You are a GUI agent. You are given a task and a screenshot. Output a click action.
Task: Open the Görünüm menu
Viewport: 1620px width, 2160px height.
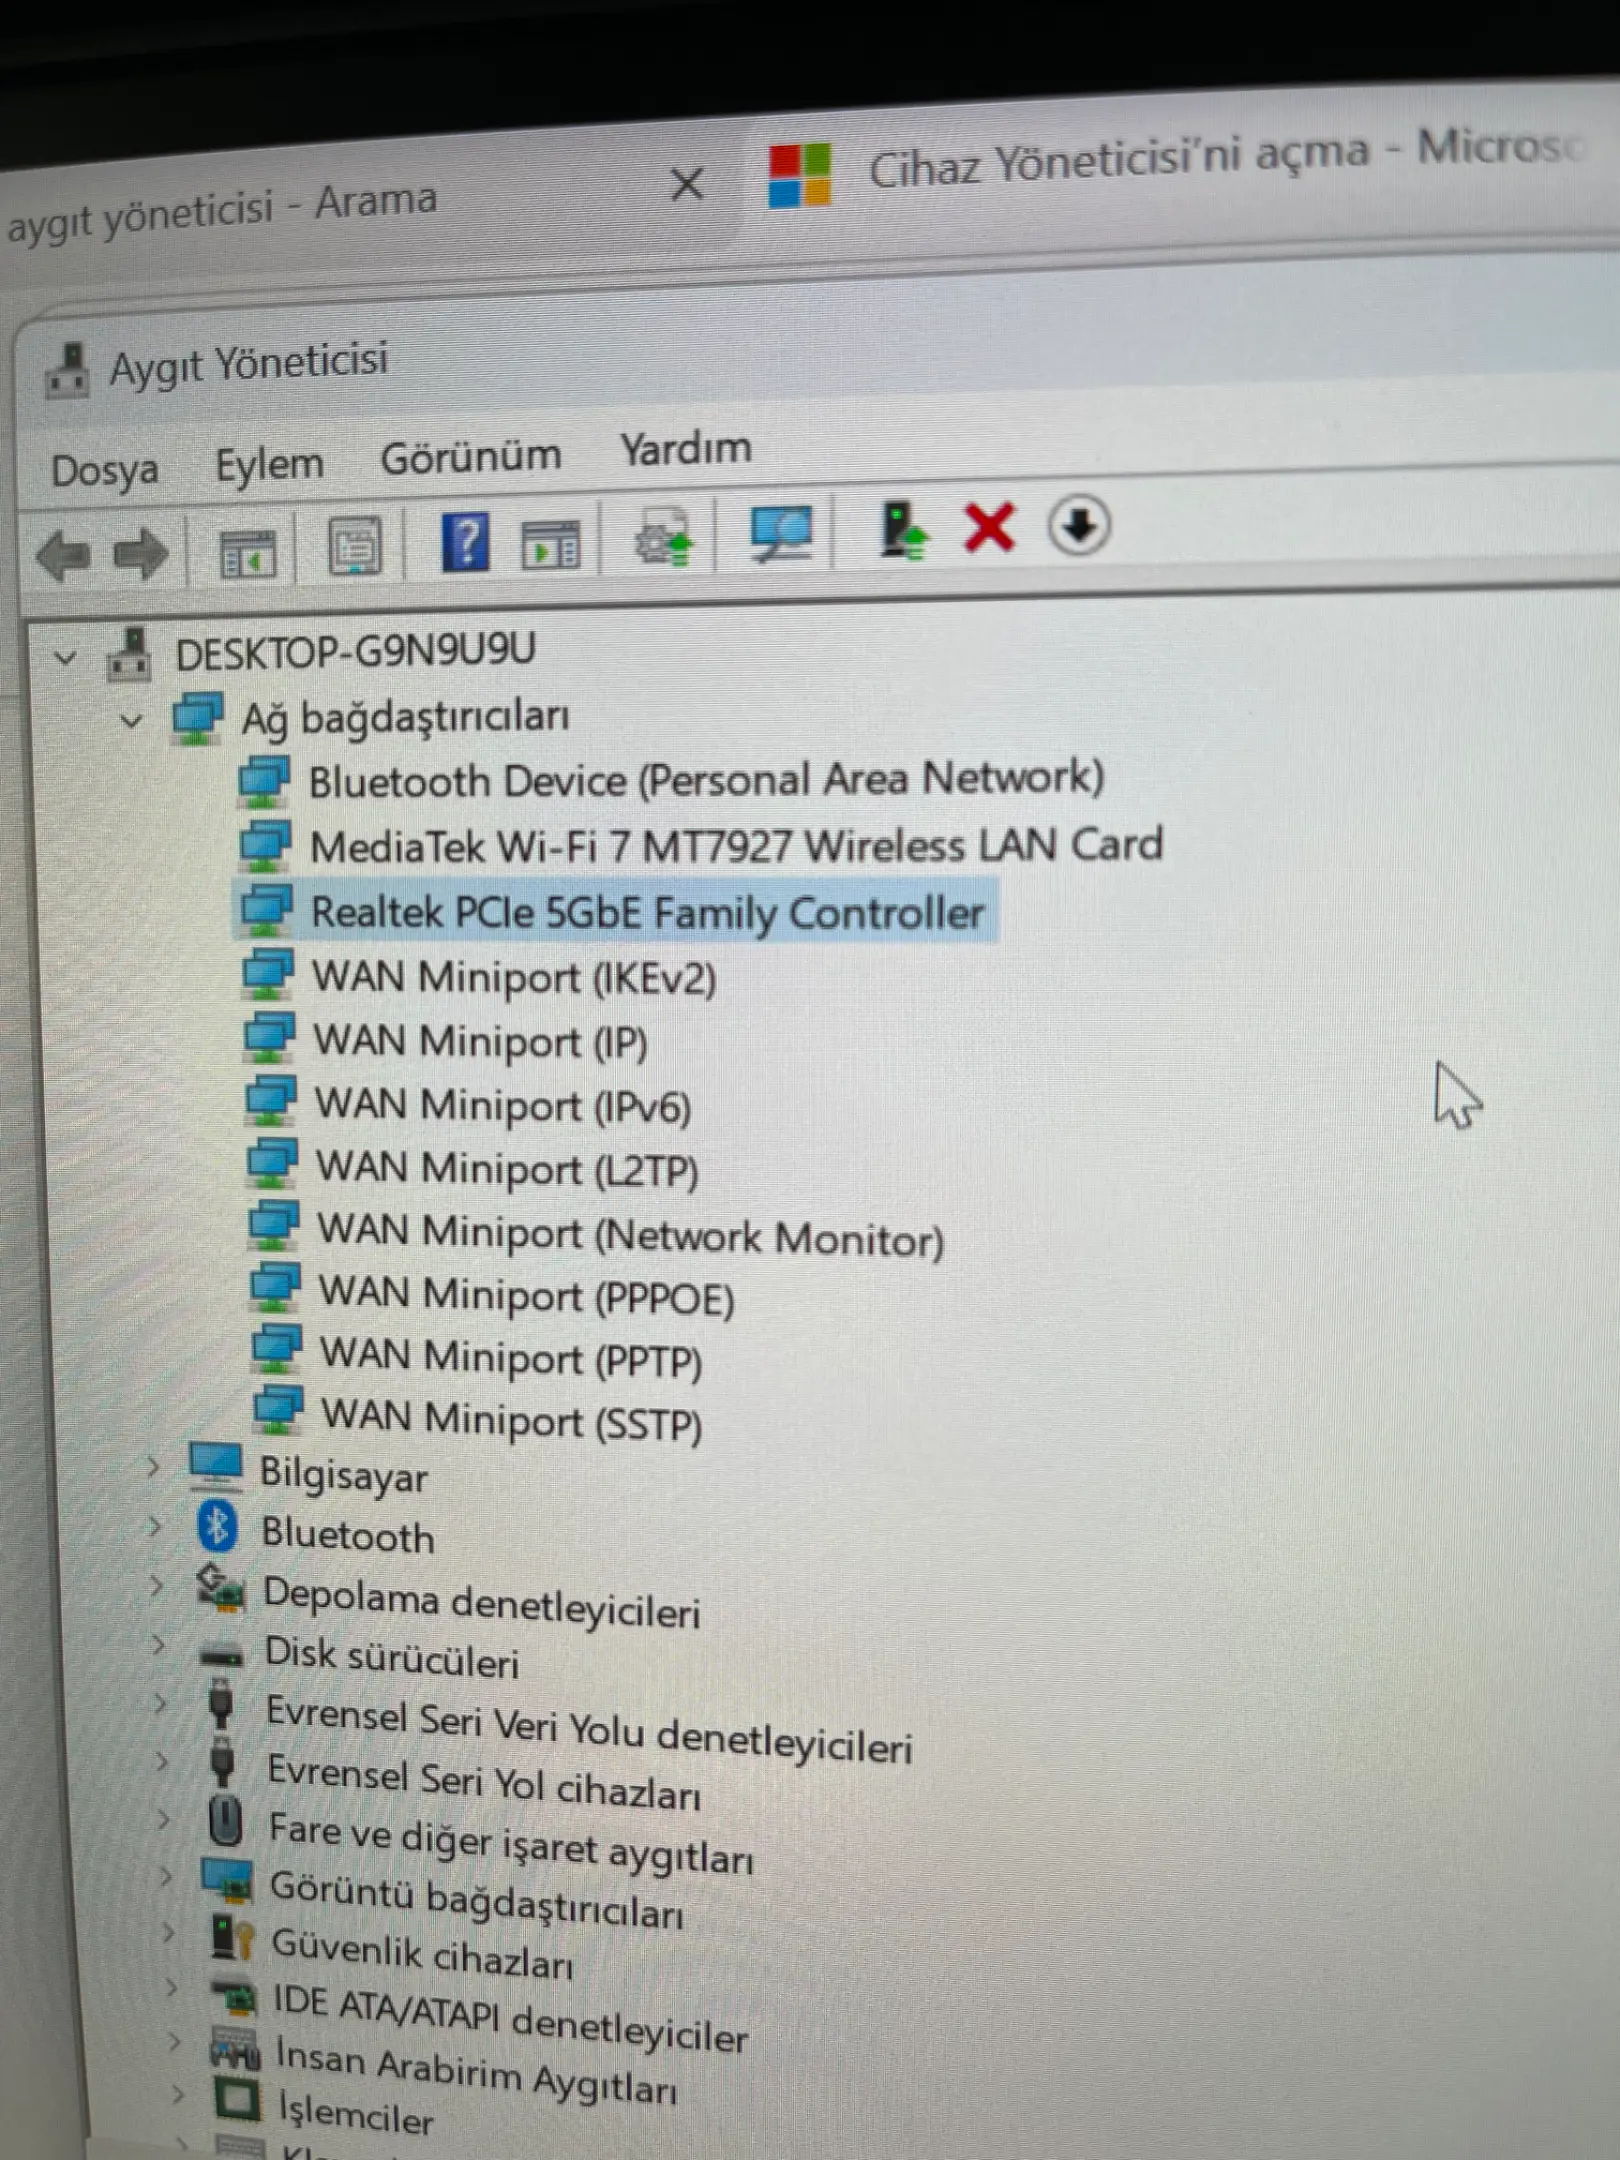[470, 457]
